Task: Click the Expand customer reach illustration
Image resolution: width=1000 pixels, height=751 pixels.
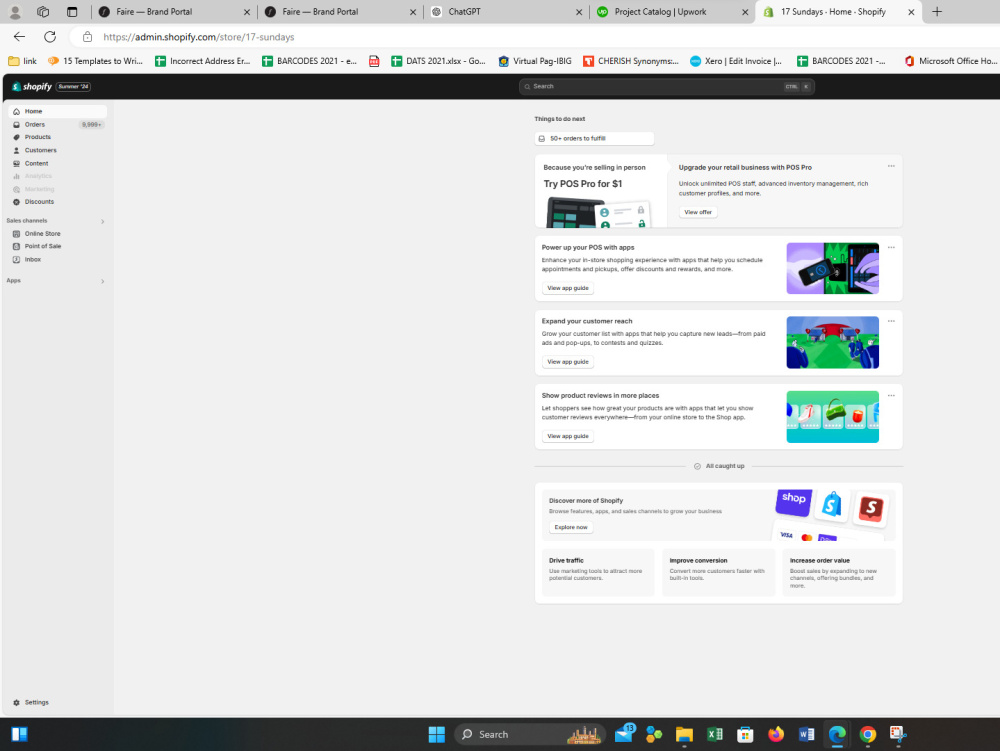Action: 832,342
